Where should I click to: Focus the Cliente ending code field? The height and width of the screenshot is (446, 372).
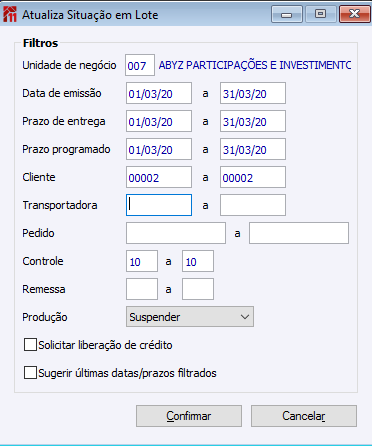253,177
